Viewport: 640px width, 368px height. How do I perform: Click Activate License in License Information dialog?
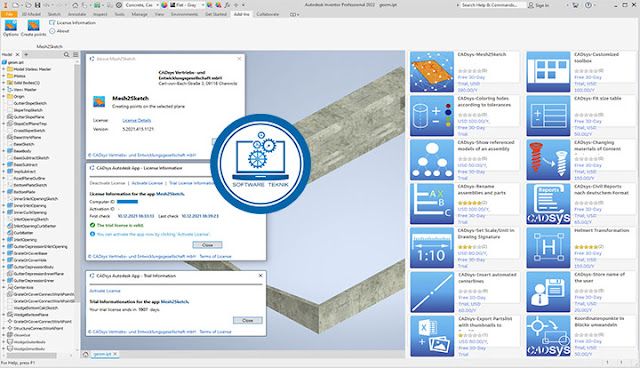(147, 183)
